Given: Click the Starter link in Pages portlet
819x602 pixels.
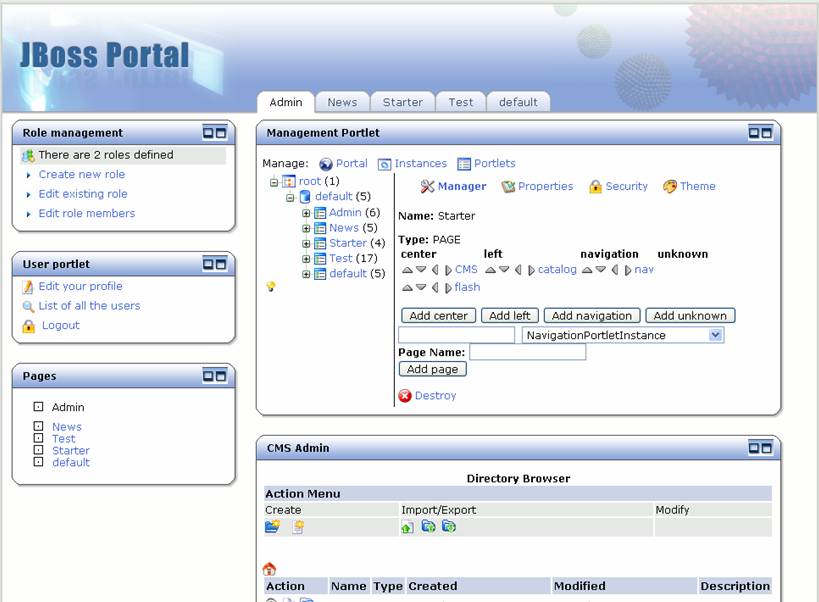Looking at the screenshot, I should click(71, 451).
